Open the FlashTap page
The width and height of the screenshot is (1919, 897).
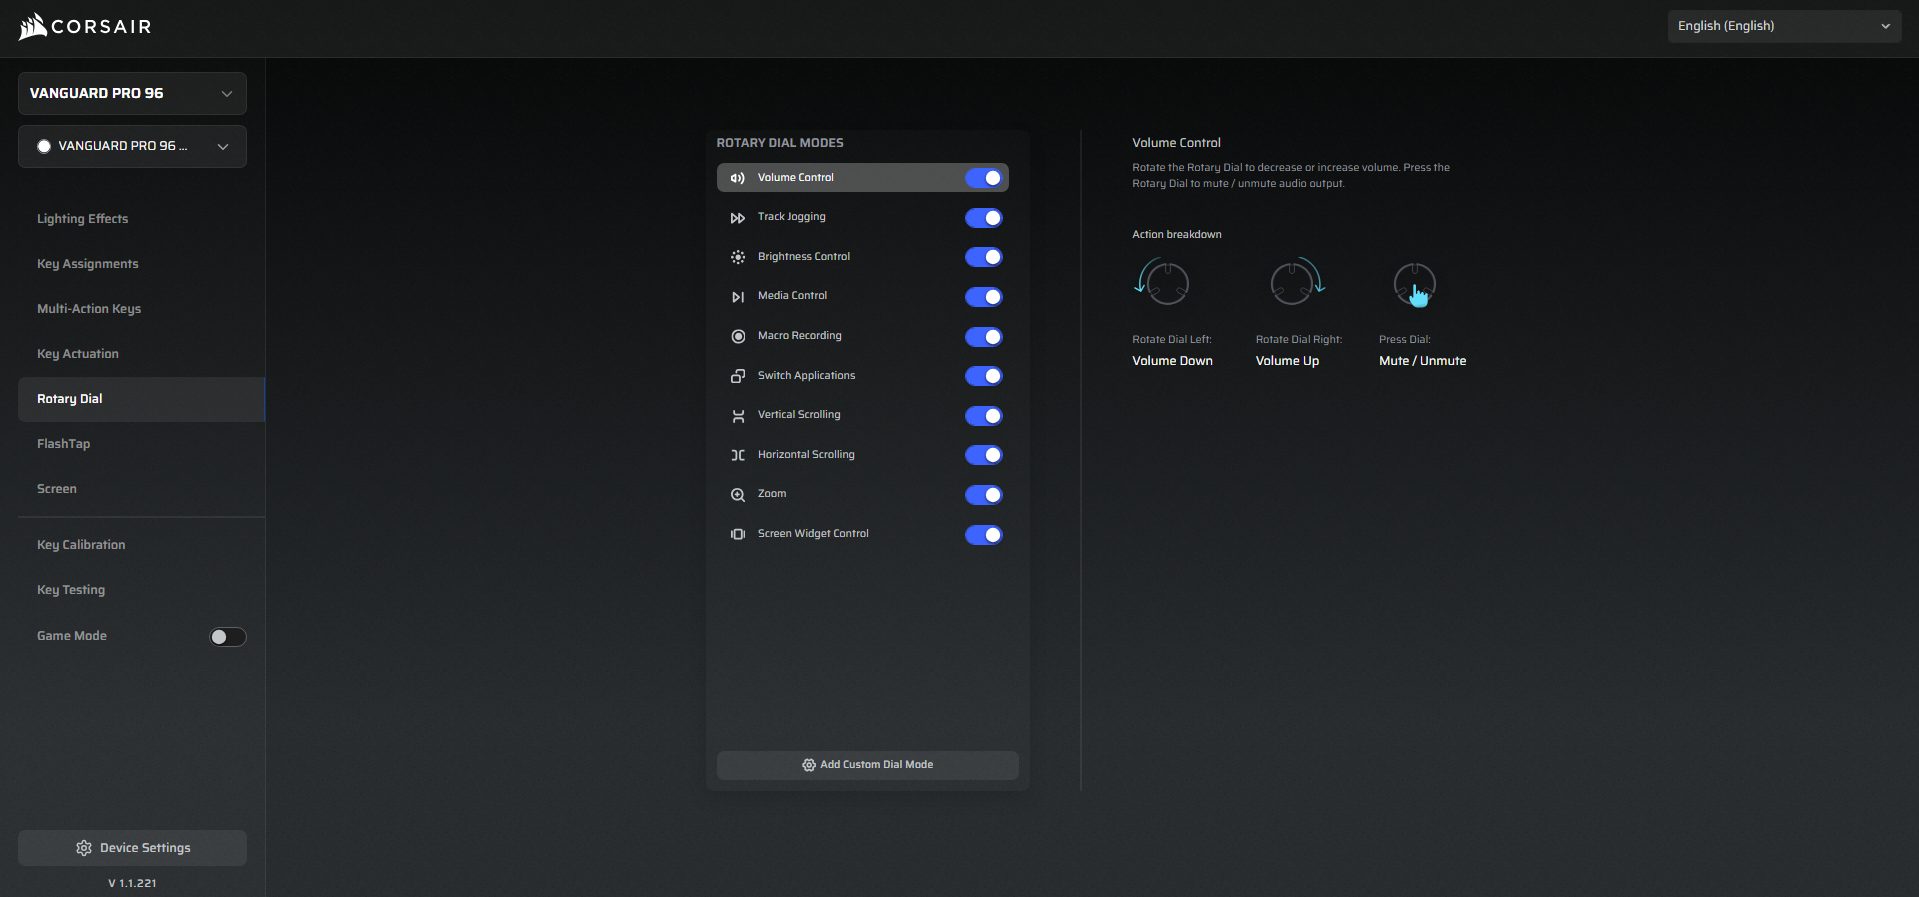(x=64, y=444)
